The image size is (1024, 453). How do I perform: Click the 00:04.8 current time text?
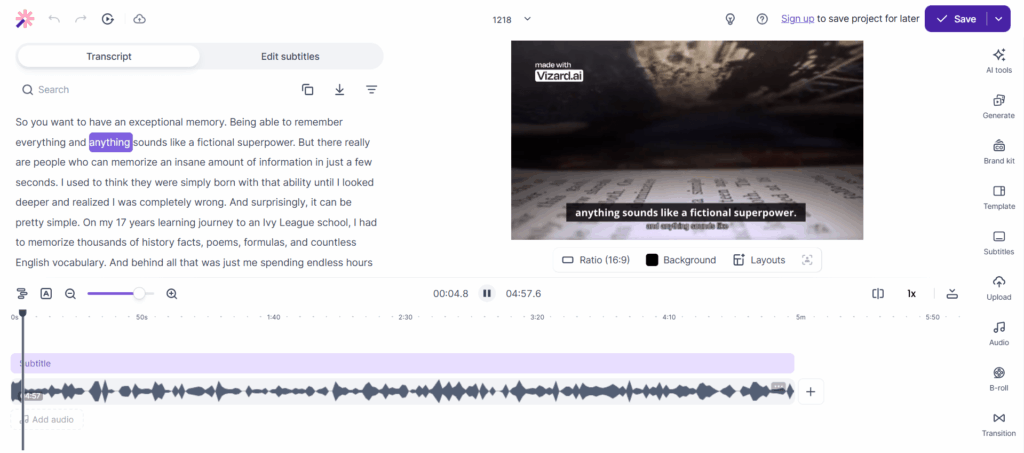pos(451,294)
